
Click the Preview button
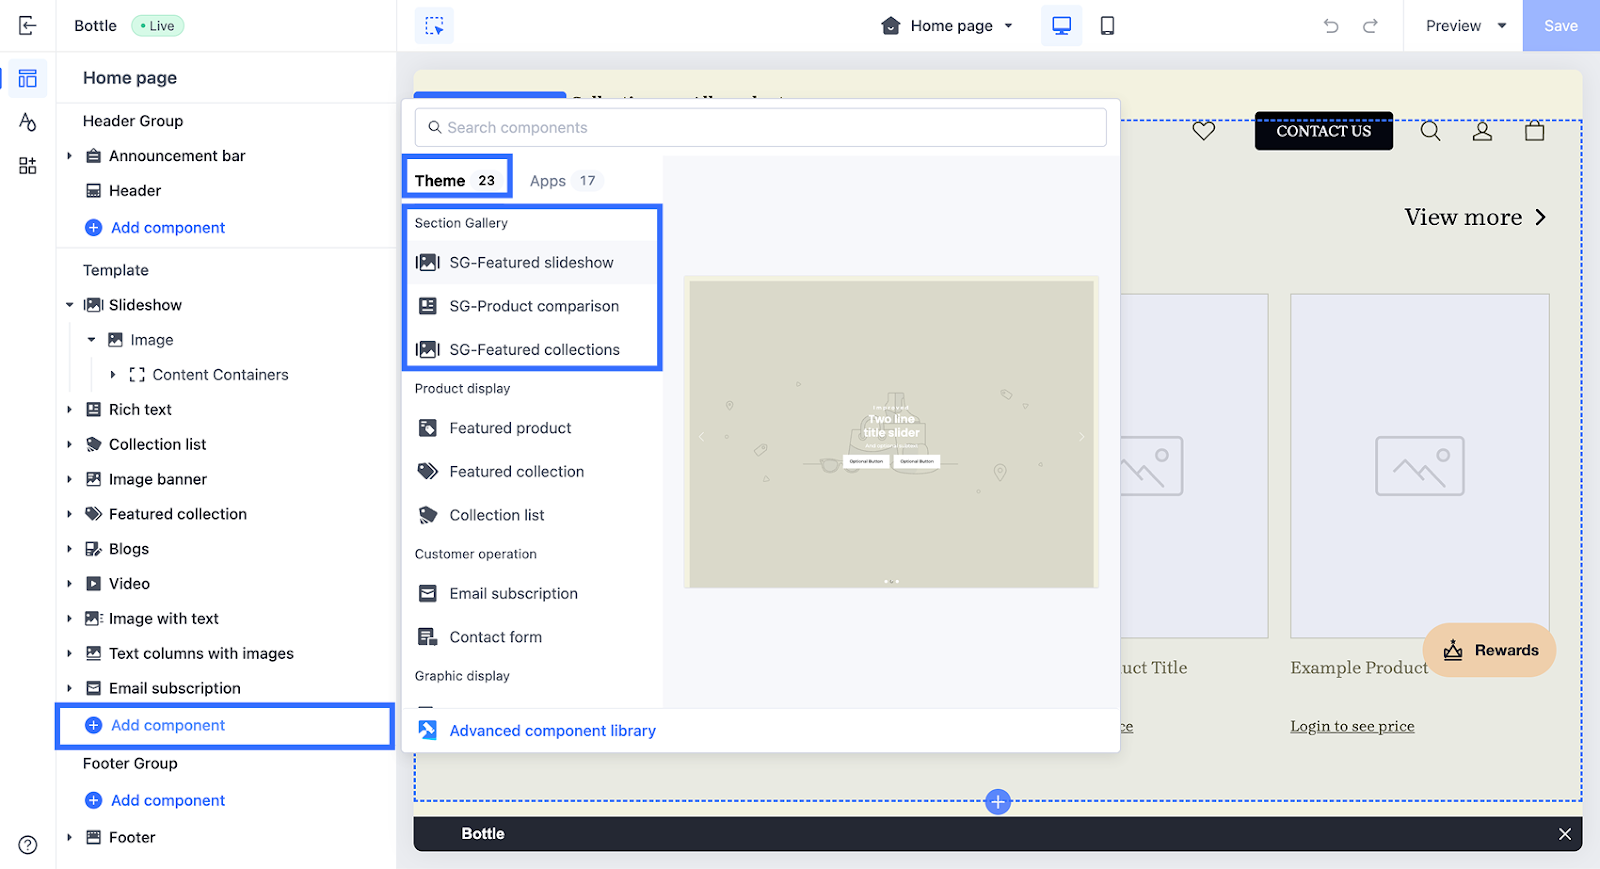1453,26
